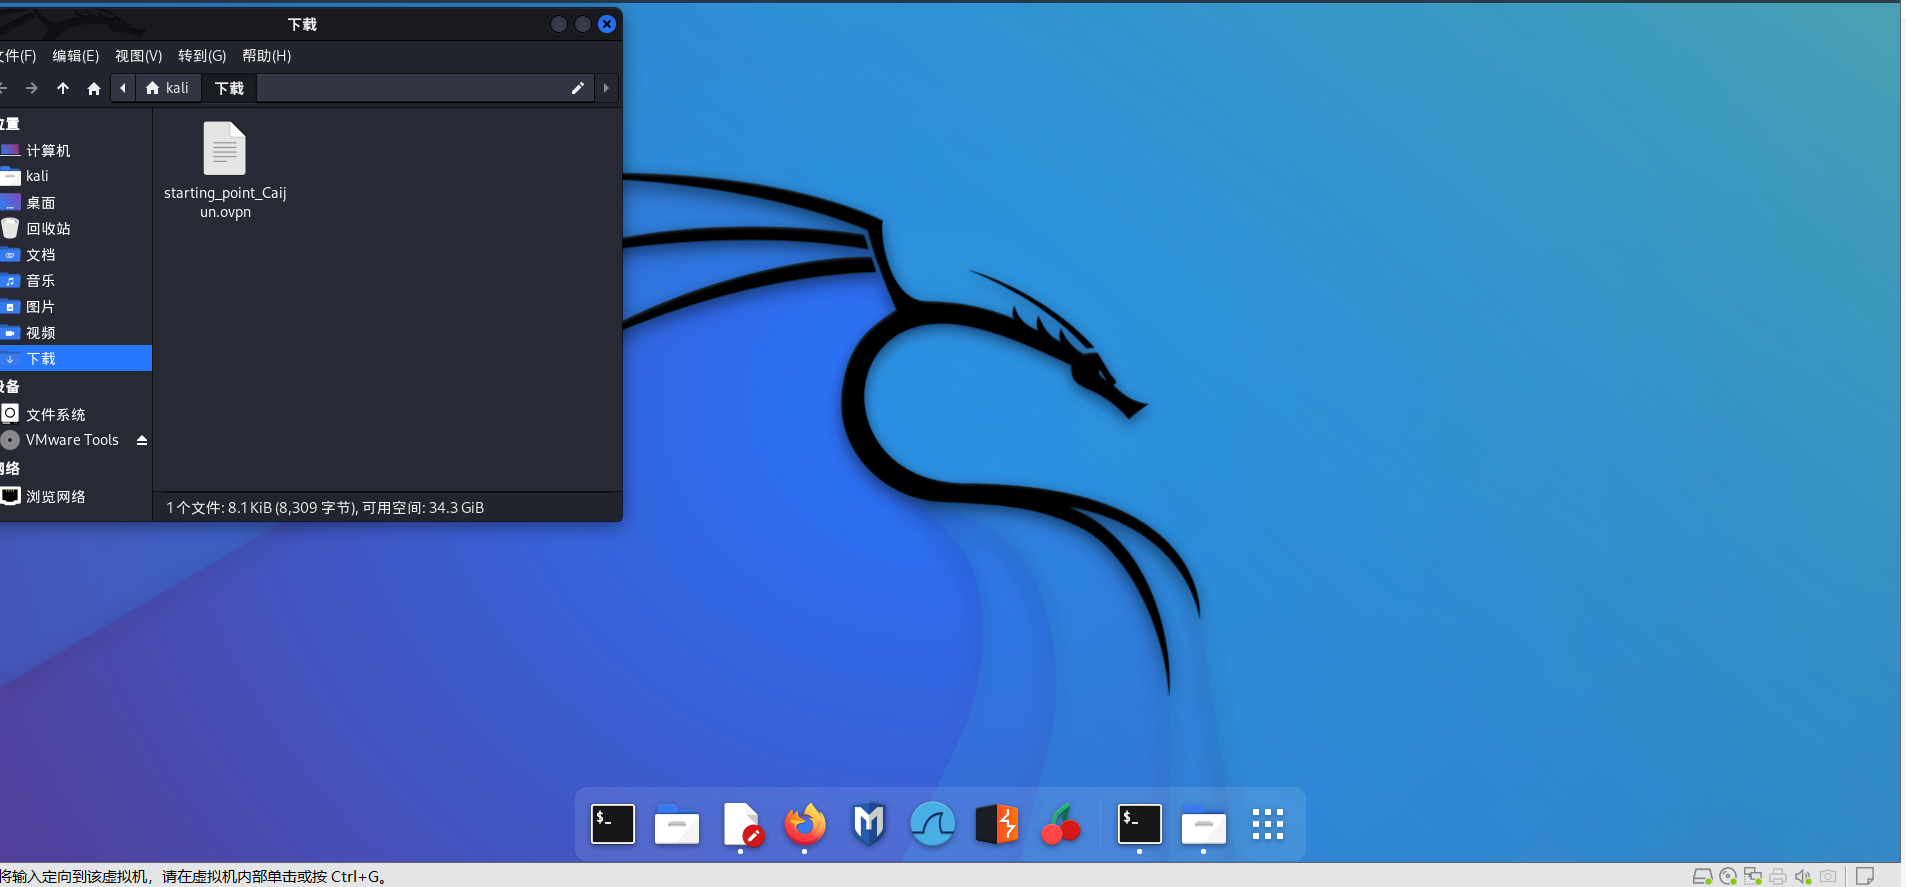Select 下载 in the sidebar

(x=76, y=358)
